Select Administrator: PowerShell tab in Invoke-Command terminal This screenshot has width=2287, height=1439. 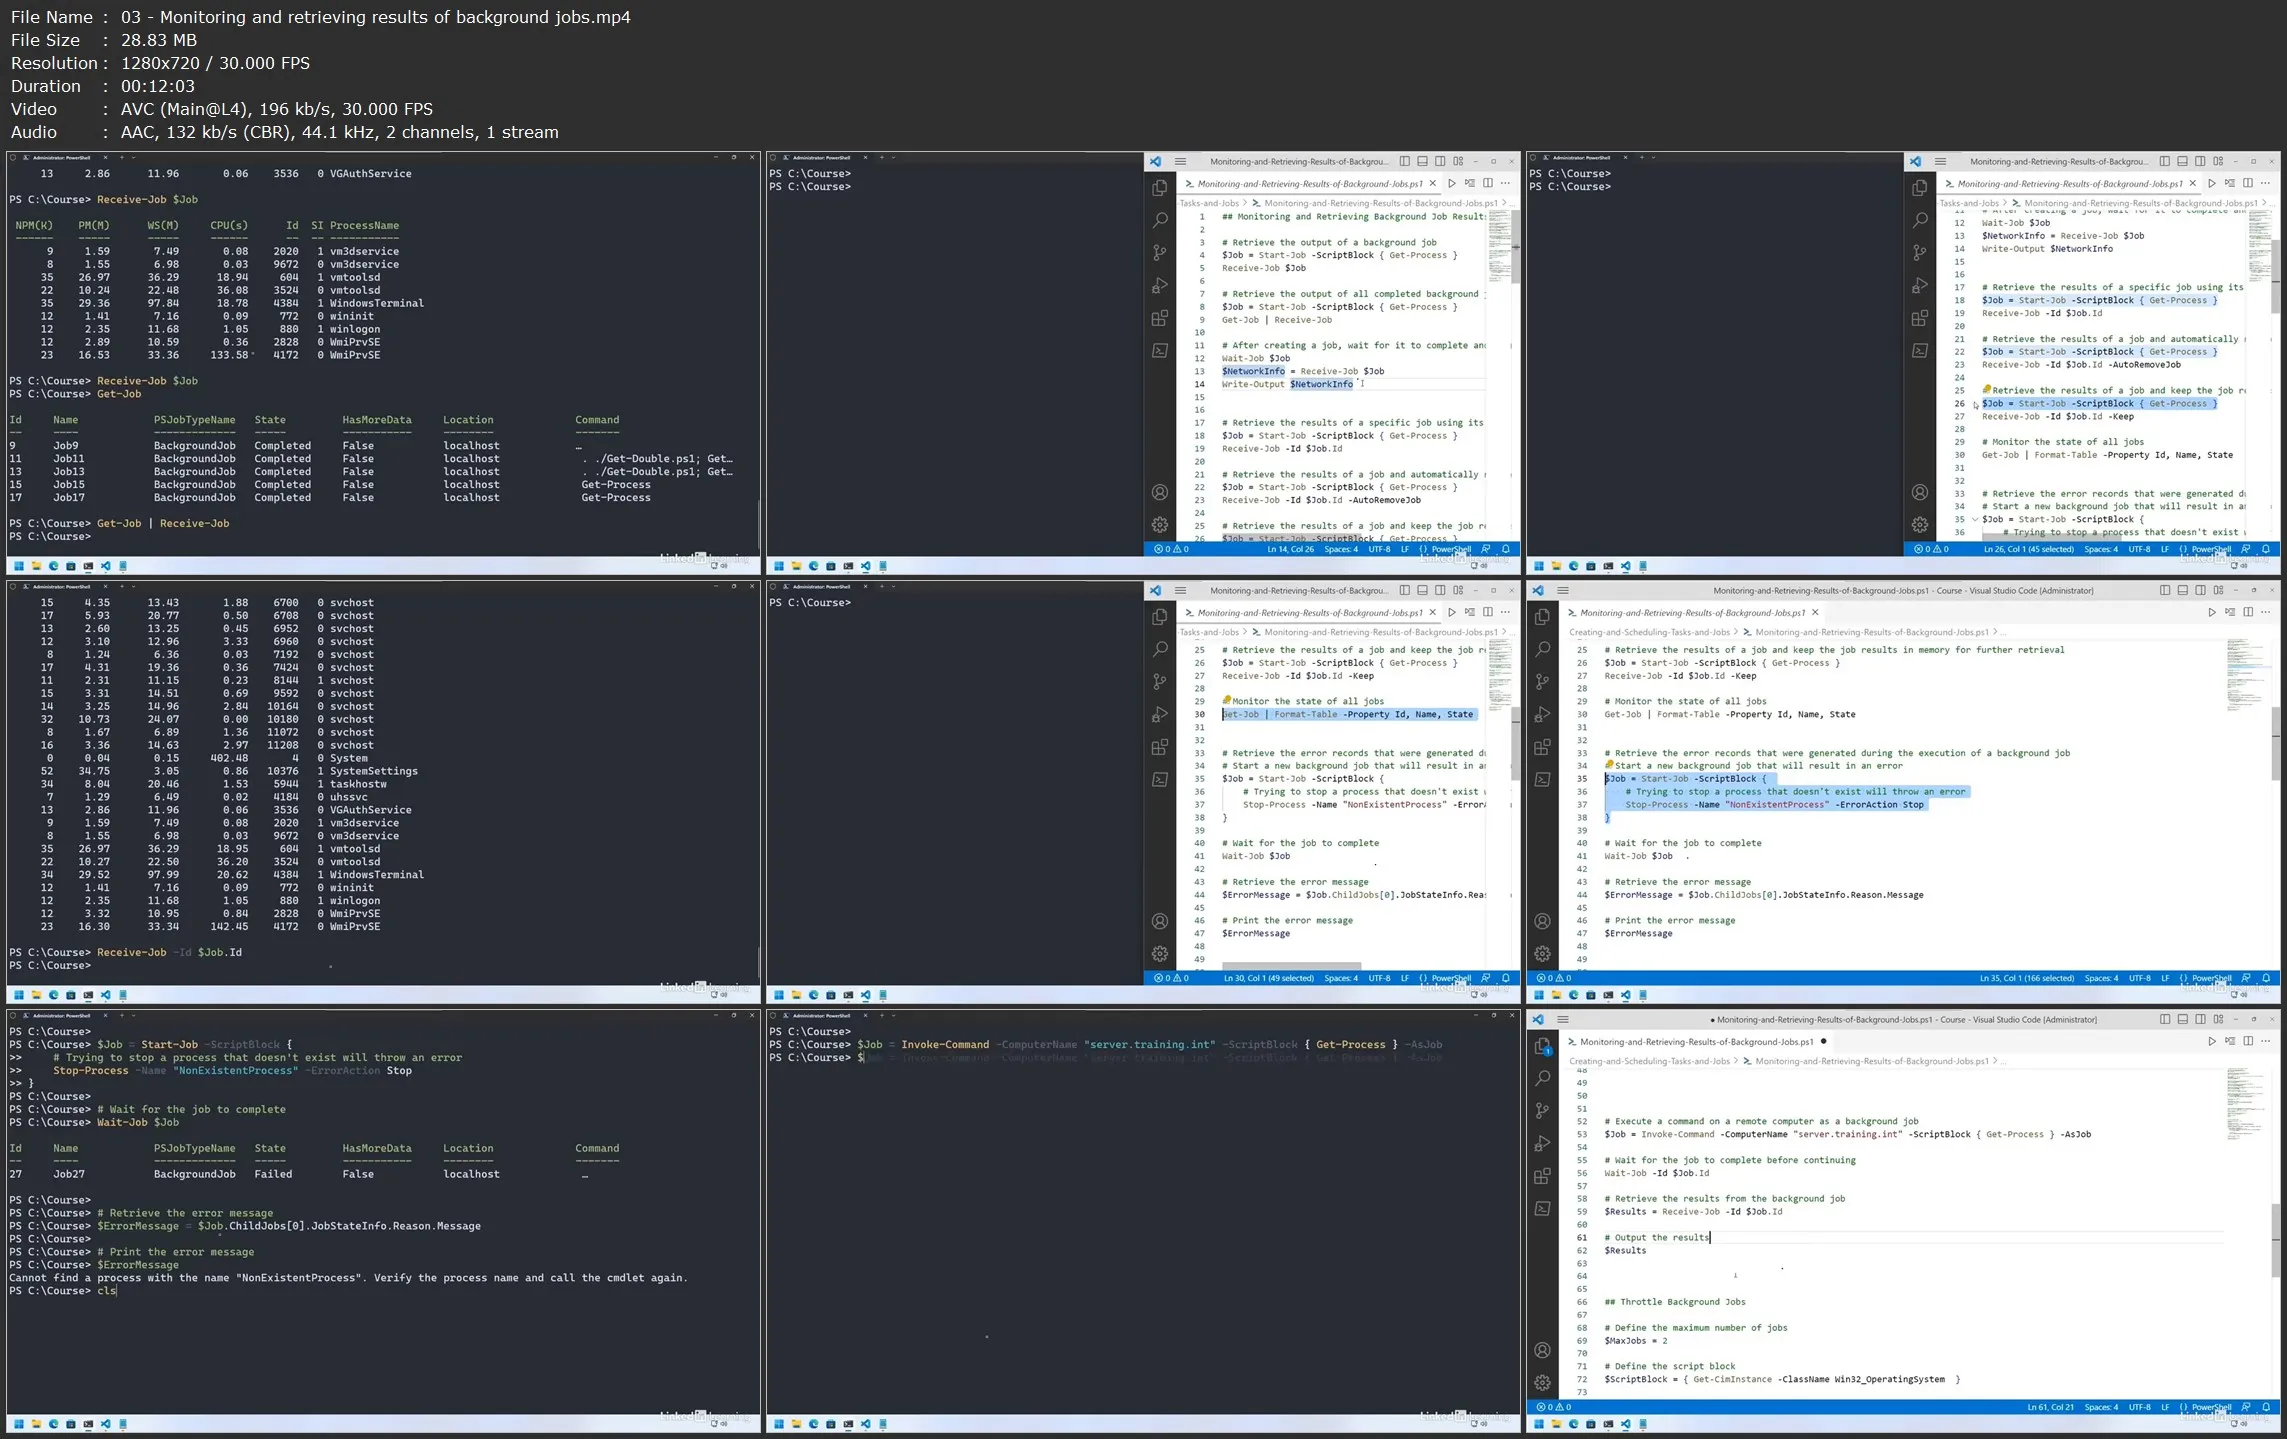tap(822, 1015)
